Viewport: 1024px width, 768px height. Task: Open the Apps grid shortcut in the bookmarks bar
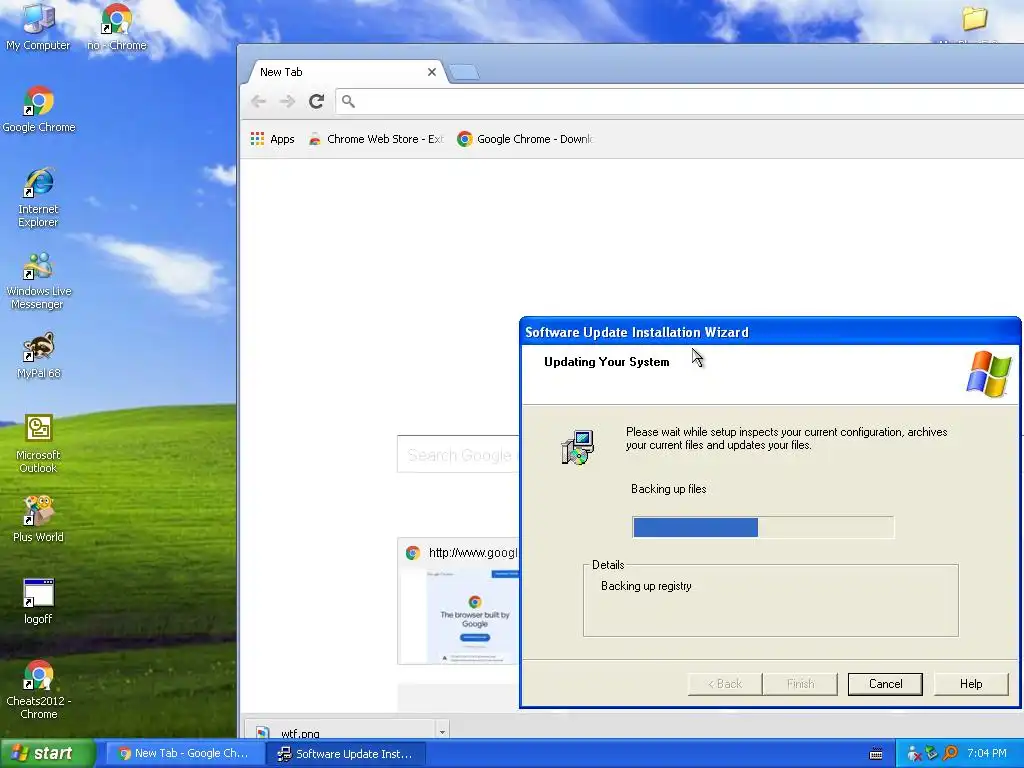point(272,138)
